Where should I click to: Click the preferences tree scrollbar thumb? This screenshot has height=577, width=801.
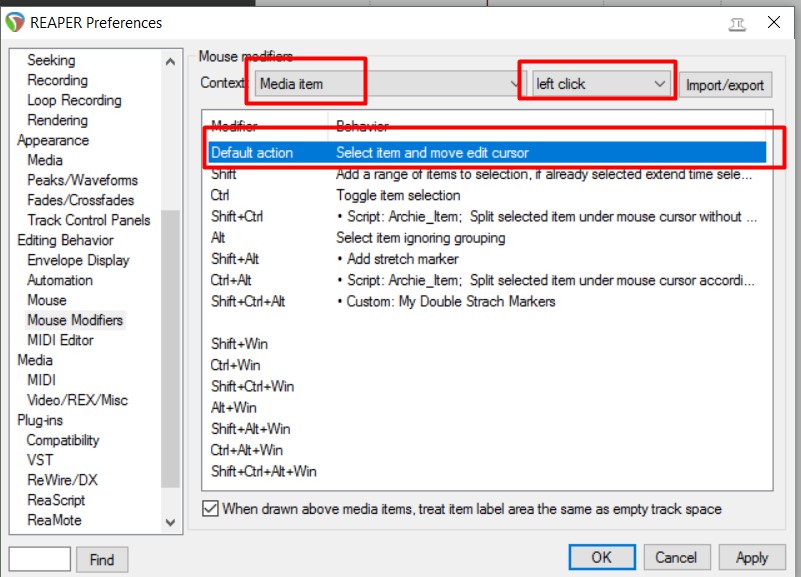[171, 348]
